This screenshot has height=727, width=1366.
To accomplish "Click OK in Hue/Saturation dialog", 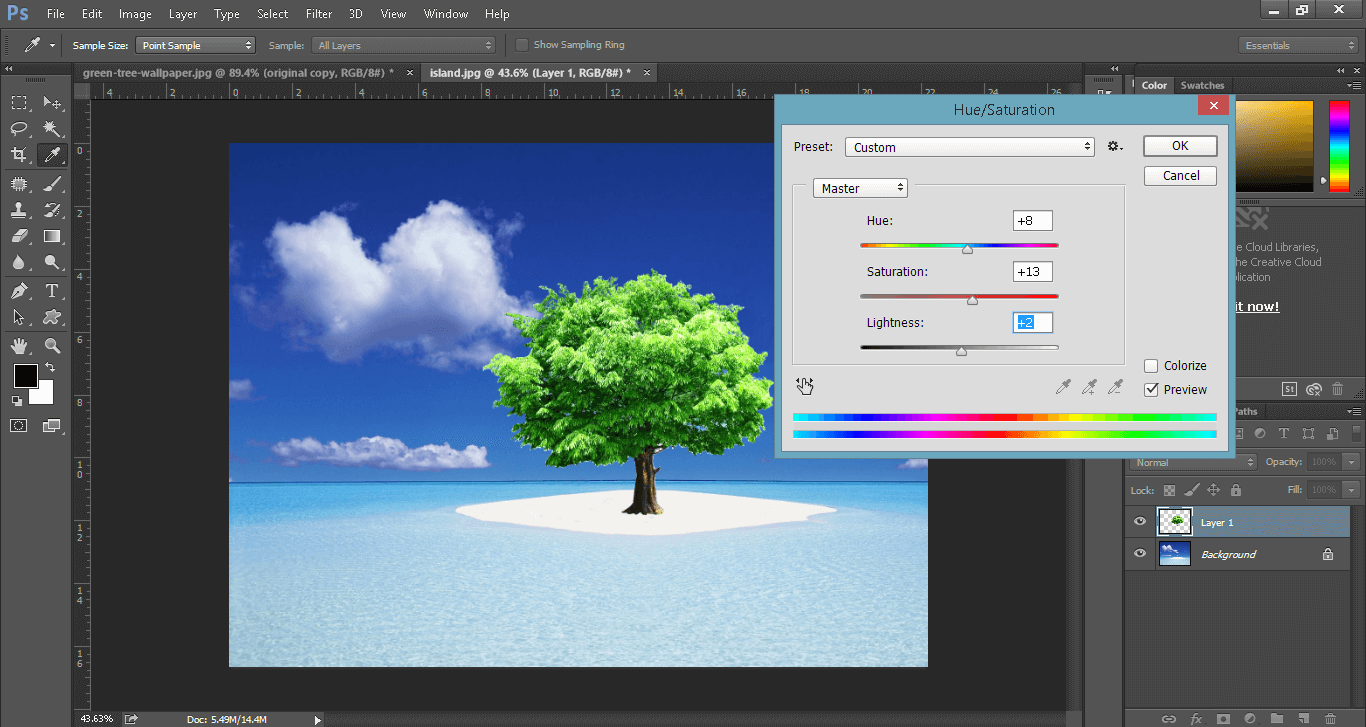I will 1180,146.
